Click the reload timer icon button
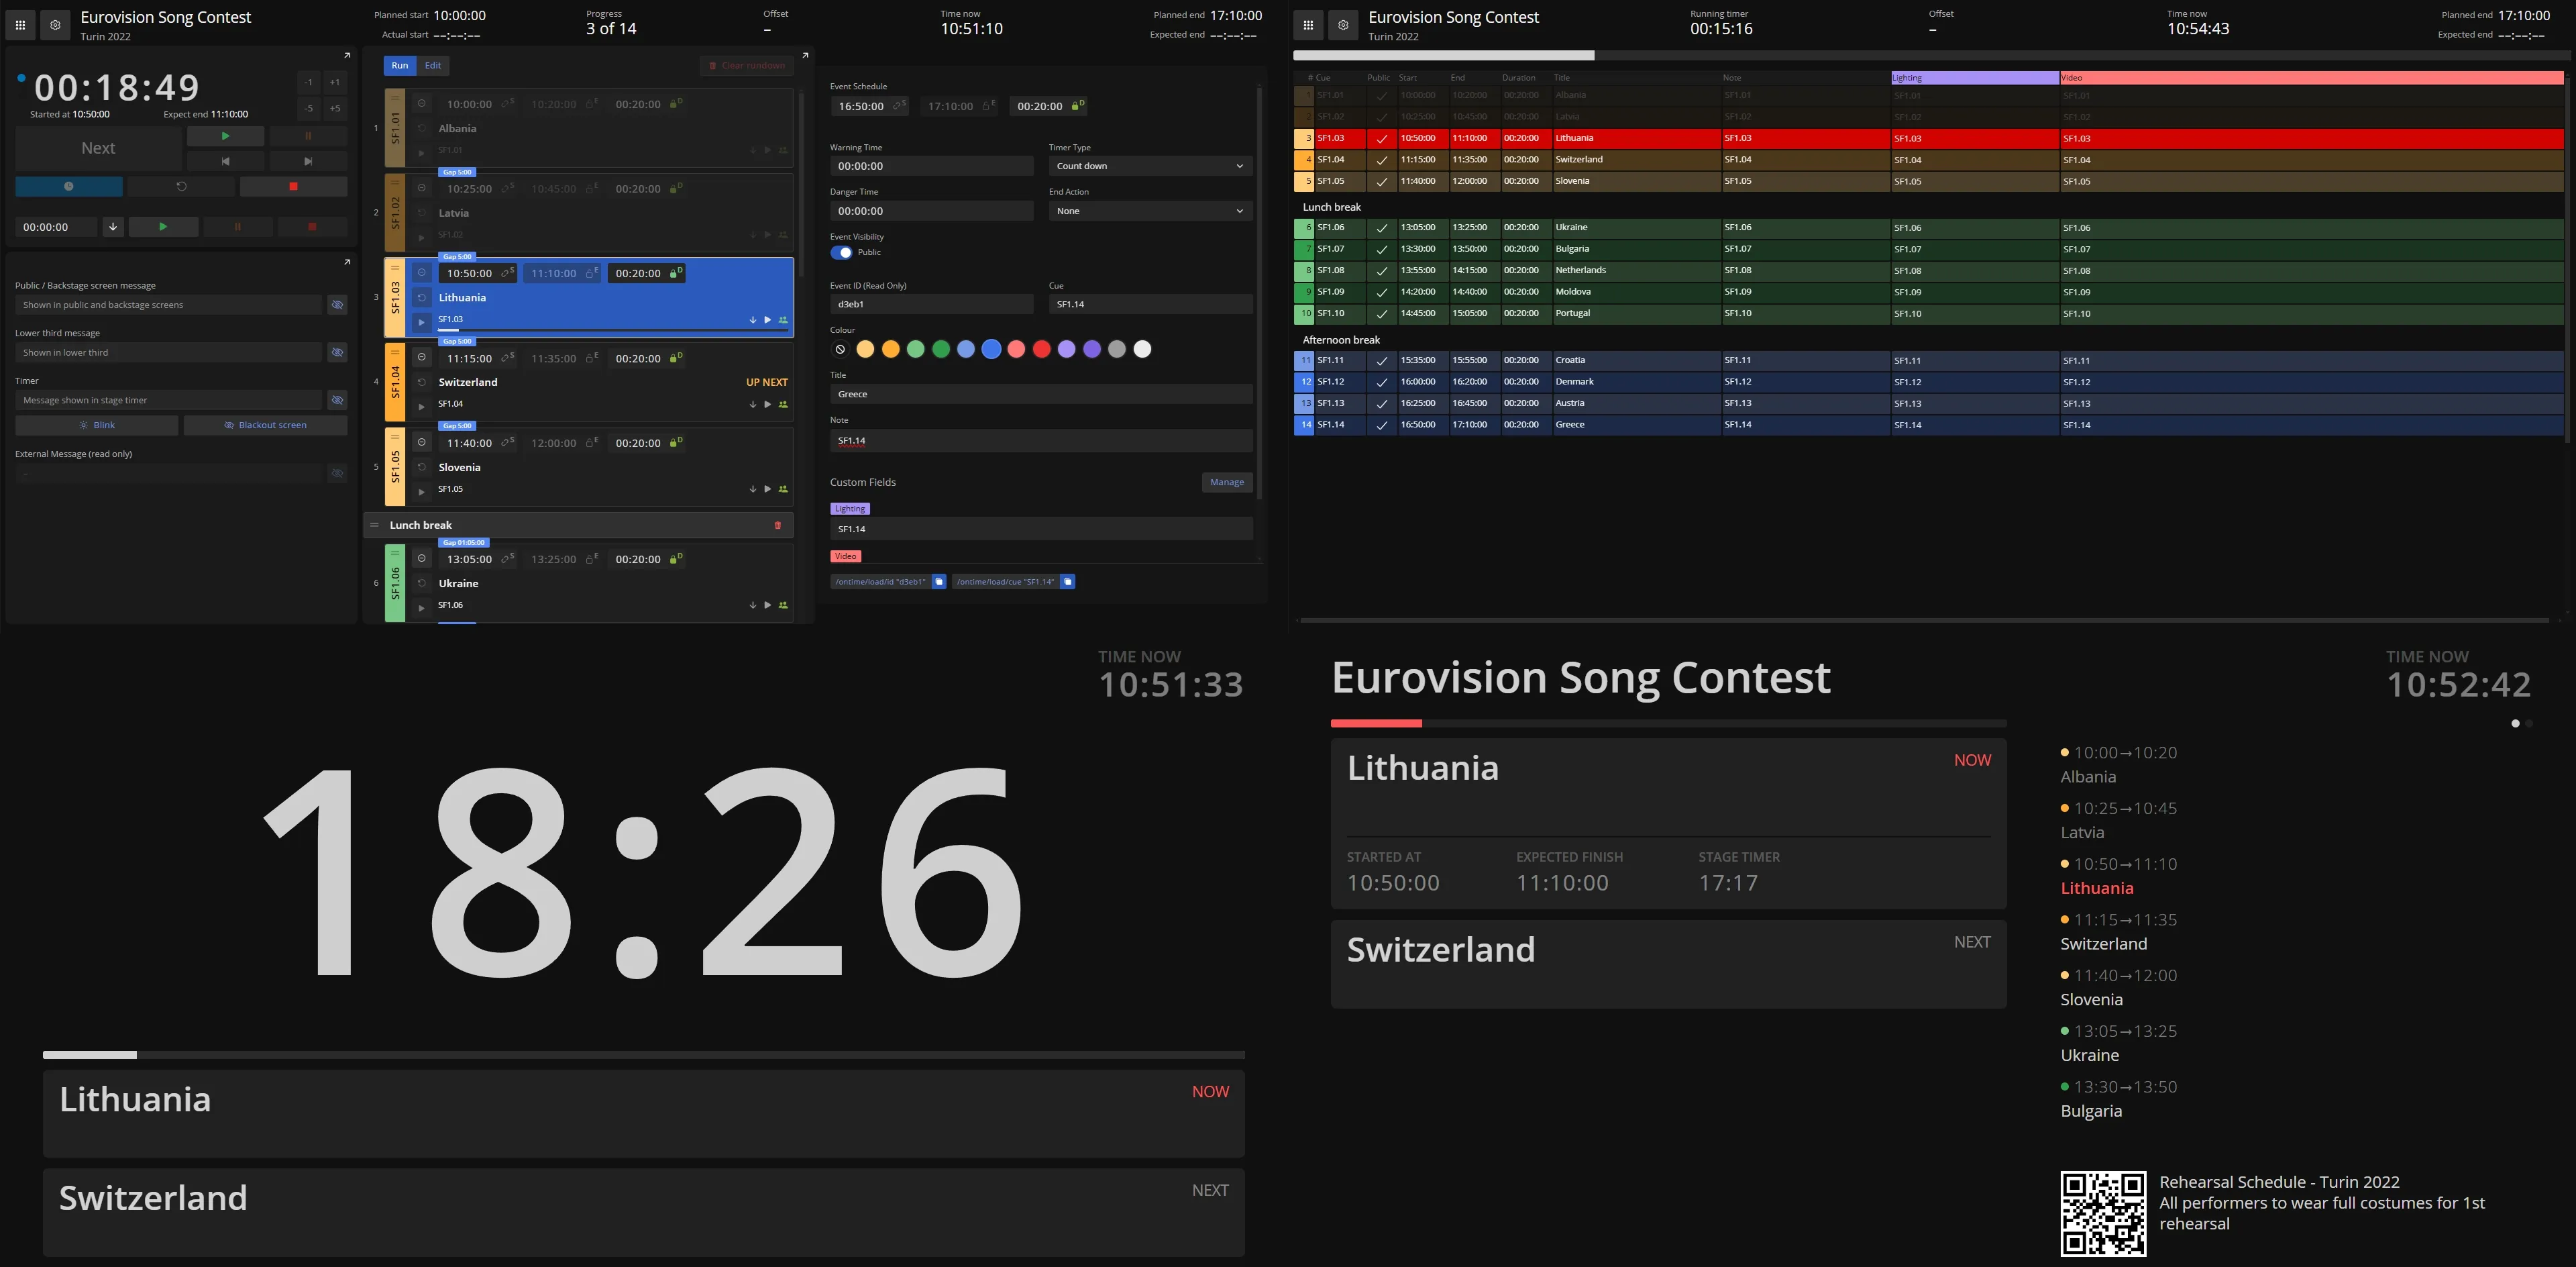This screenshot has height=1267, width=2576. pyautogui.click(x=181, y=186)
